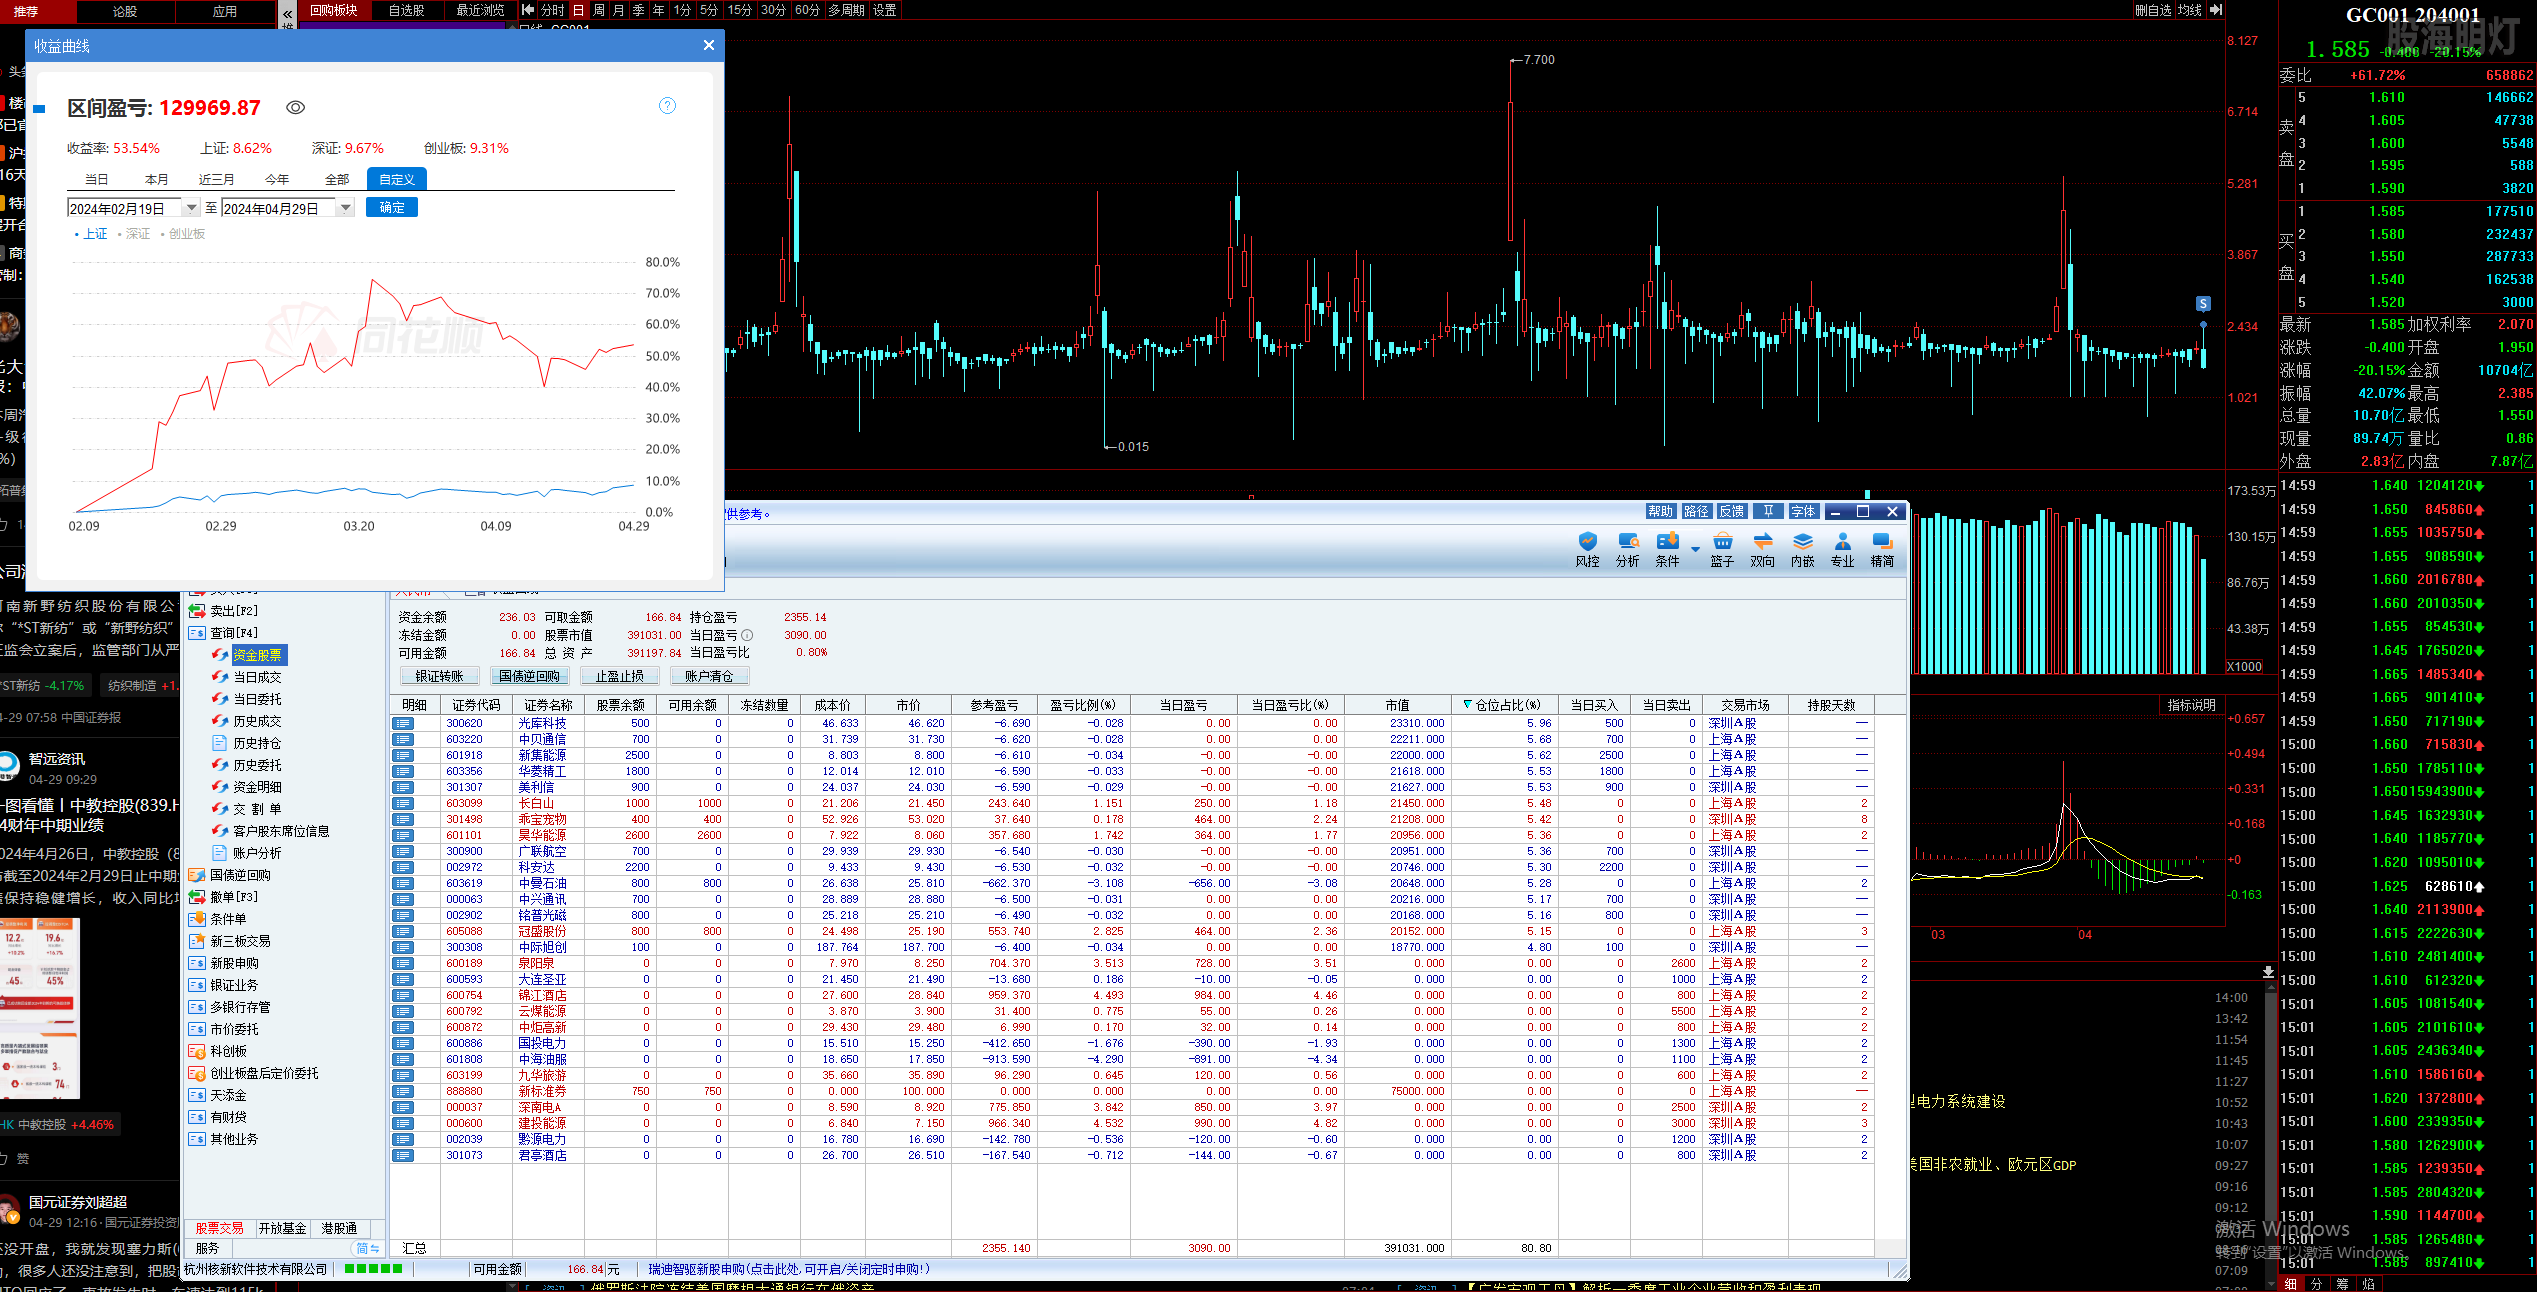Switch to 股票交易 bottom tab

[219, 1228]
